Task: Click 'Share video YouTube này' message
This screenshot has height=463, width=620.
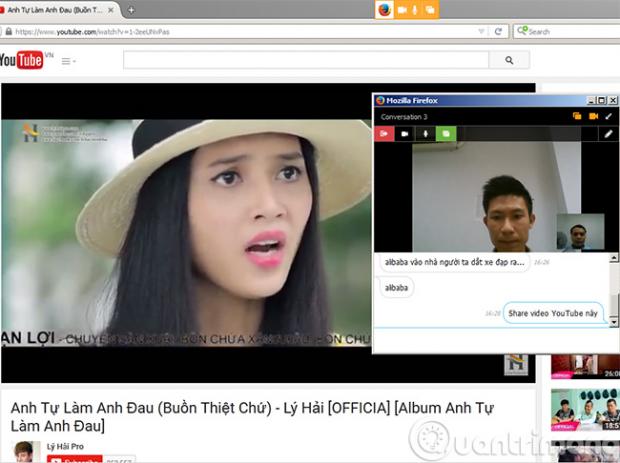Action: click(553, 313)
